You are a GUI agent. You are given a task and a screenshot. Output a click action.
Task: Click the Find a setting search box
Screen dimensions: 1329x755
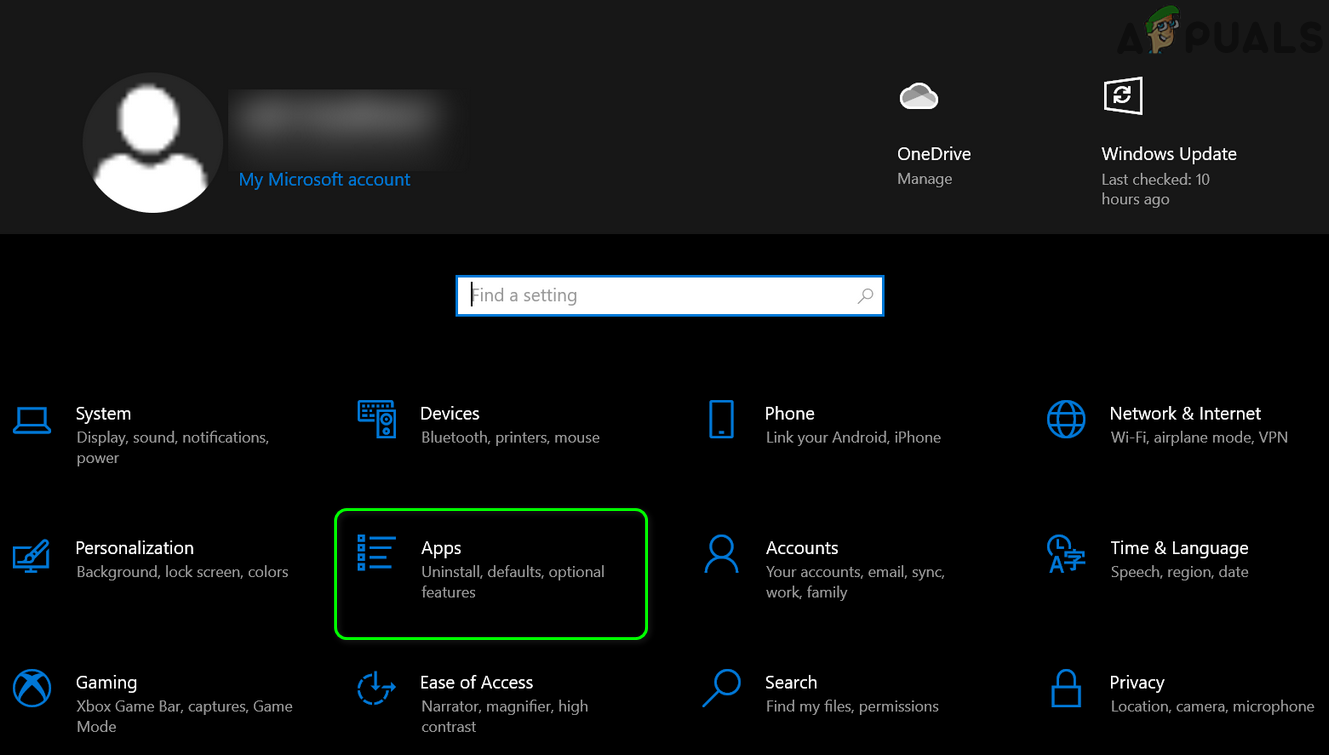pos(660,296)
